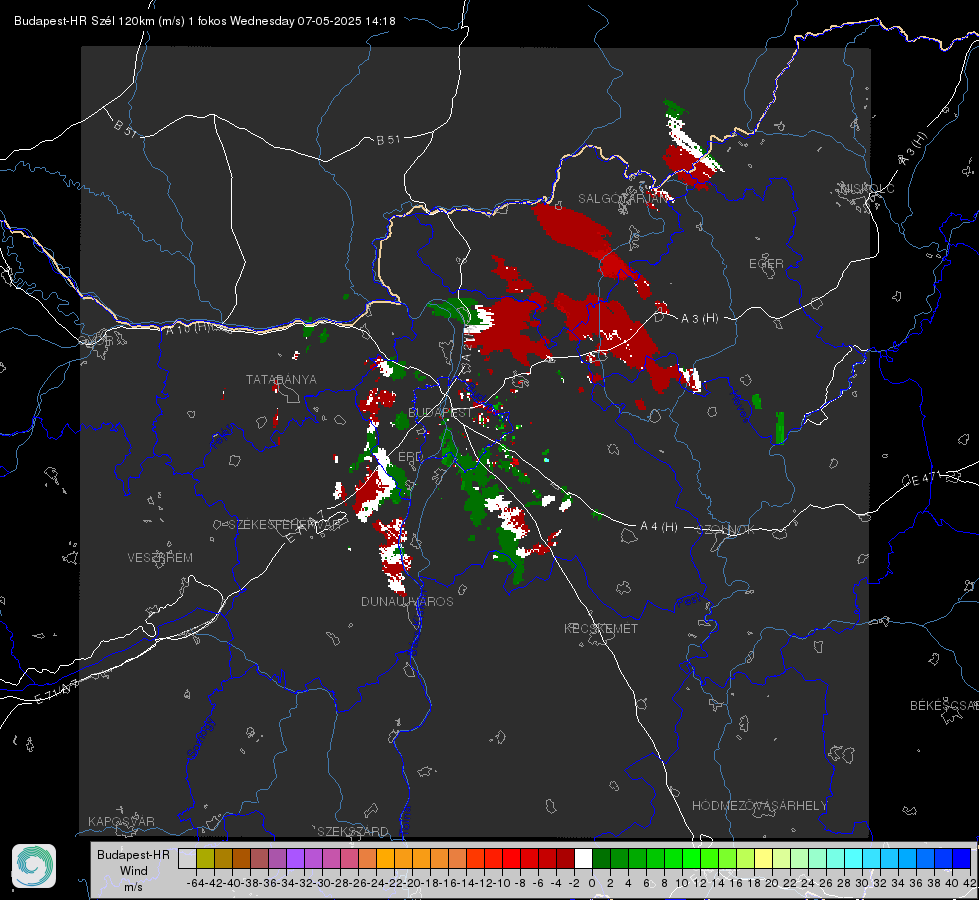Click the A 4 (H) road label

pyautogui.click(x=659, y=527)
